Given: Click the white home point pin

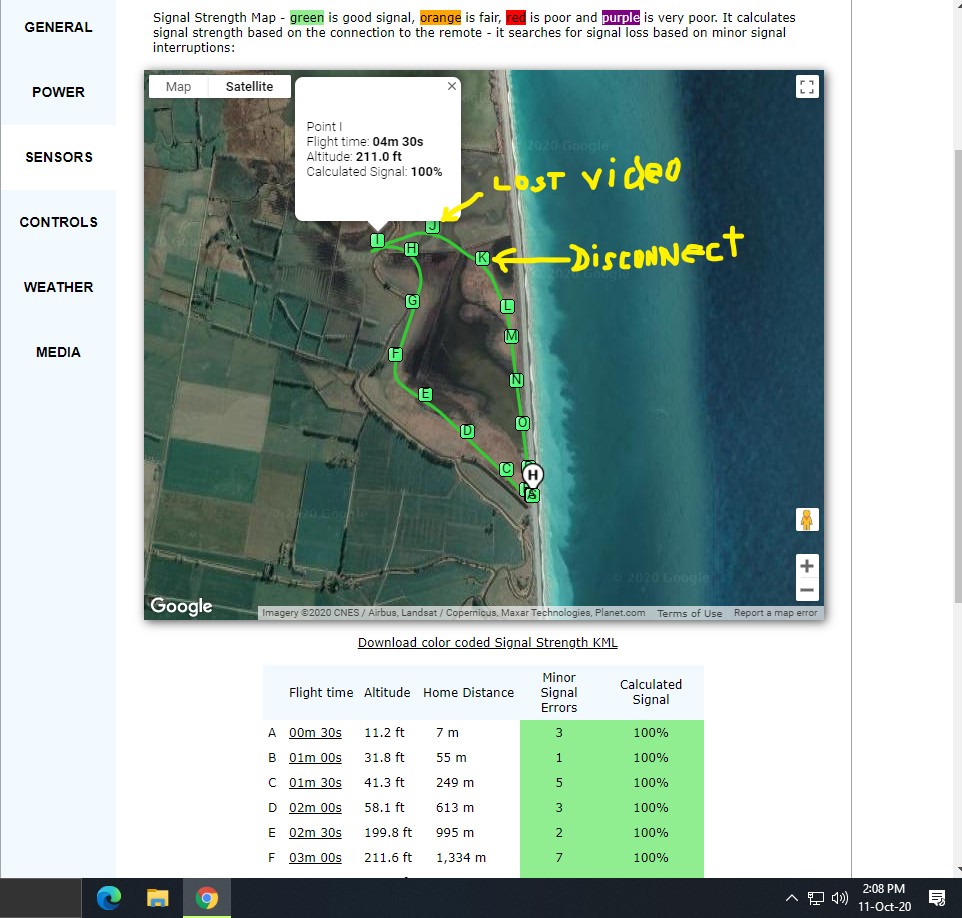Looking at the screenshot, I should coord(533,476).
